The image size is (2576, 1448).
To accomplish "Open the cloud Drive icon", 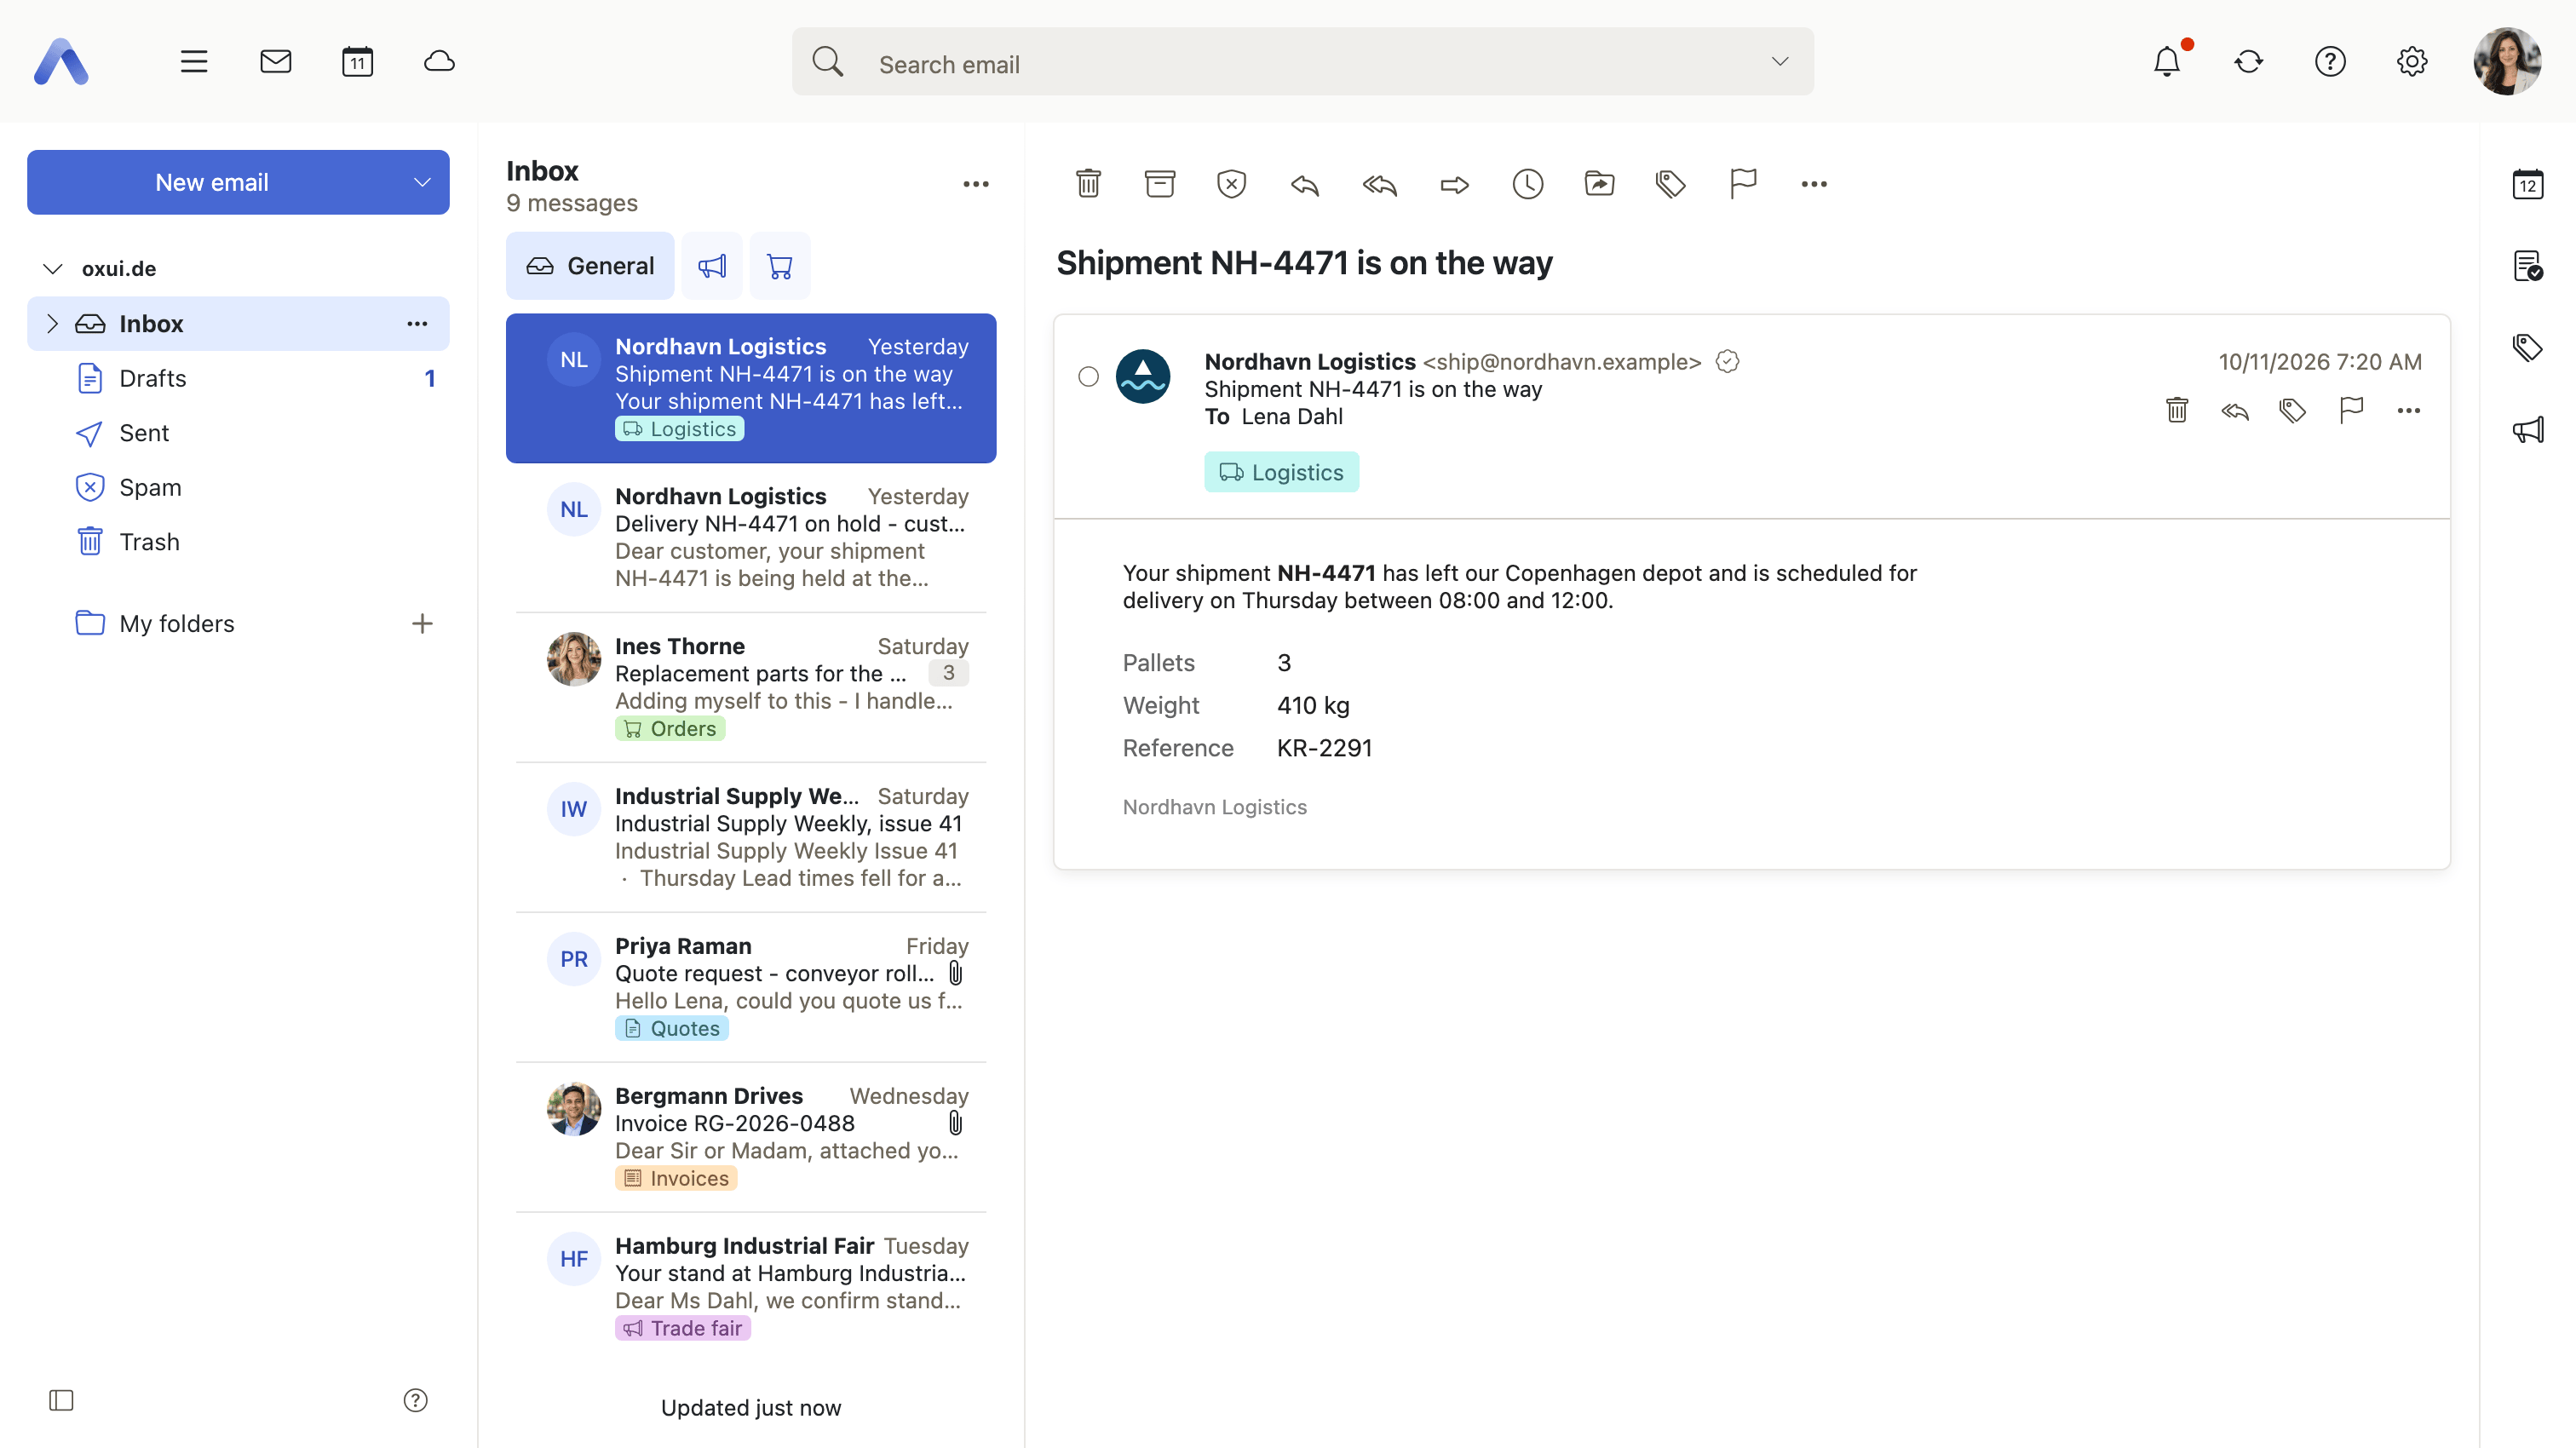I will pyautogui.click(x=439, y=62).
